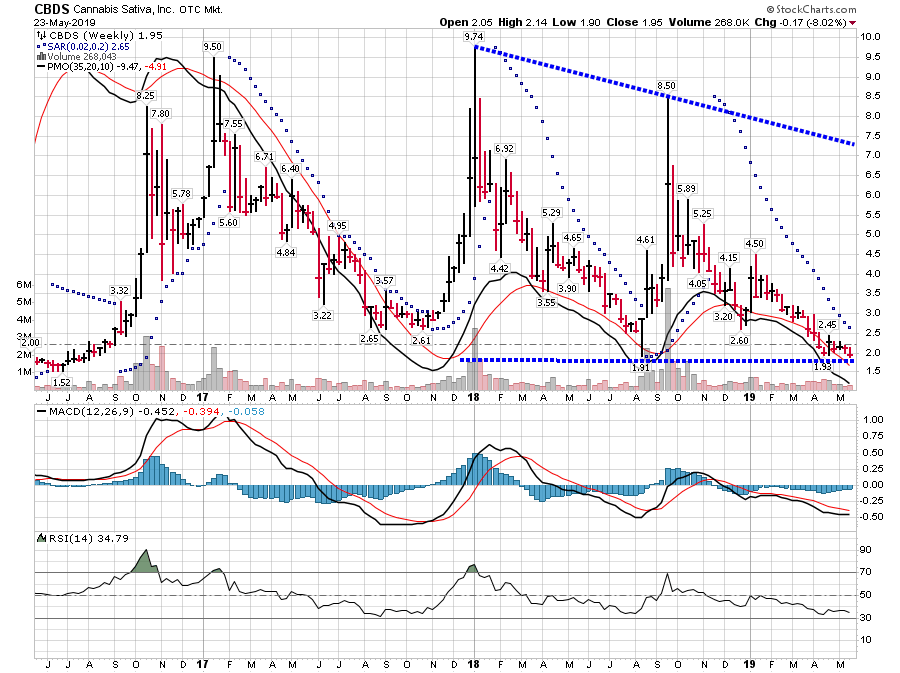900x673 pixels.
Task: Click the blue dotted SAR legend icon
Action: click(40, 46)
